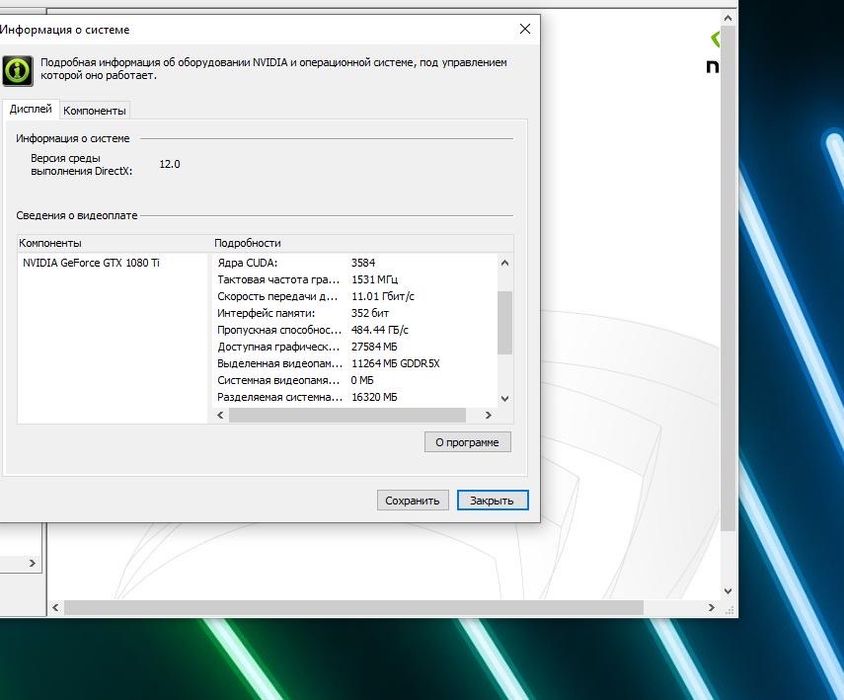Select the Пропускная способность row
The image size is (844, 700).
click(x=355, y=330)
